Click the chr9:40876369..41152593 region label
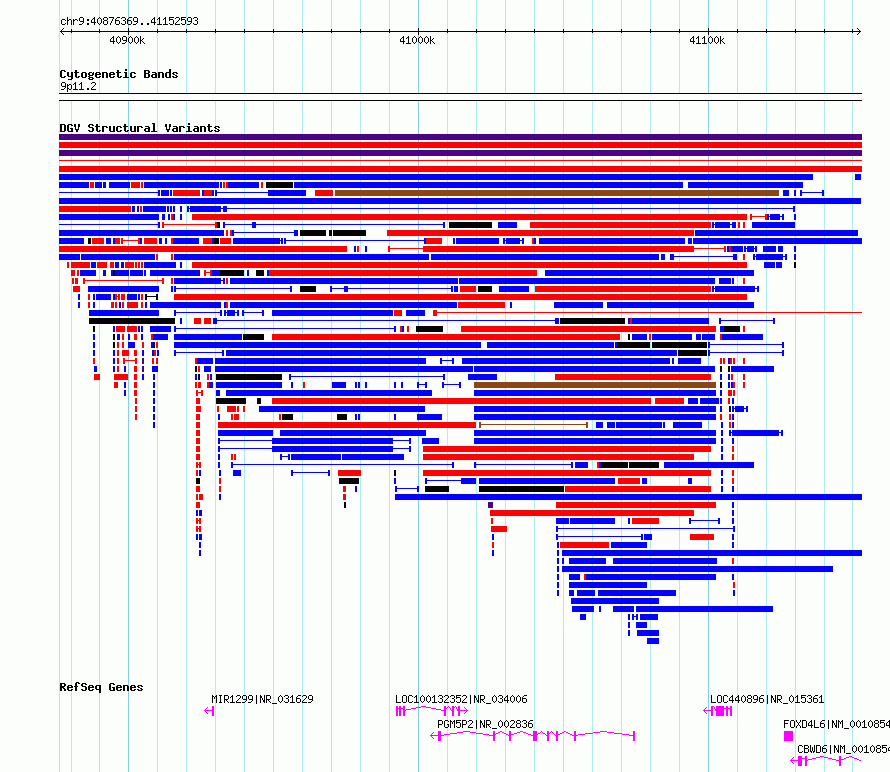This screenshot has height=772, width=890. tap(129, 21)
